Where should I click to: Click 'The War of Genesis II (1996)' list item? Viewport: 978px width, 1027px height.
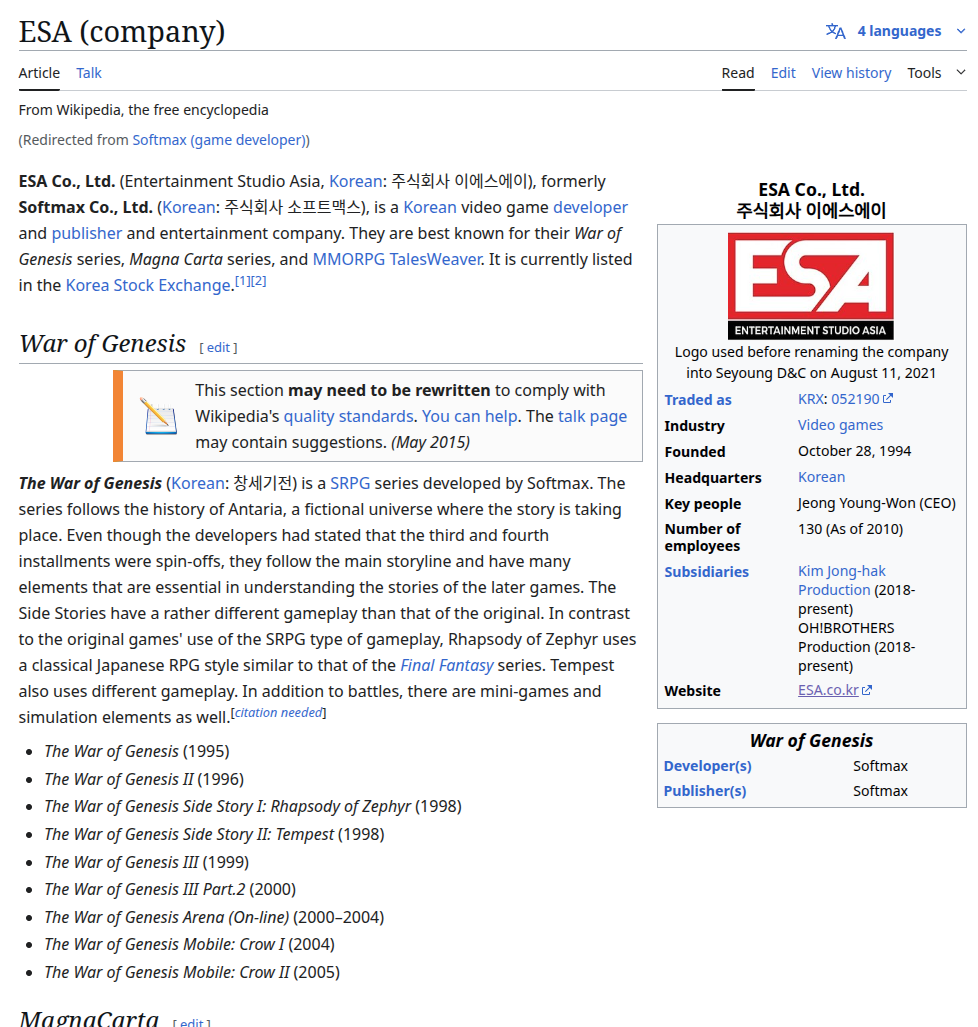[x=144, y=779]
